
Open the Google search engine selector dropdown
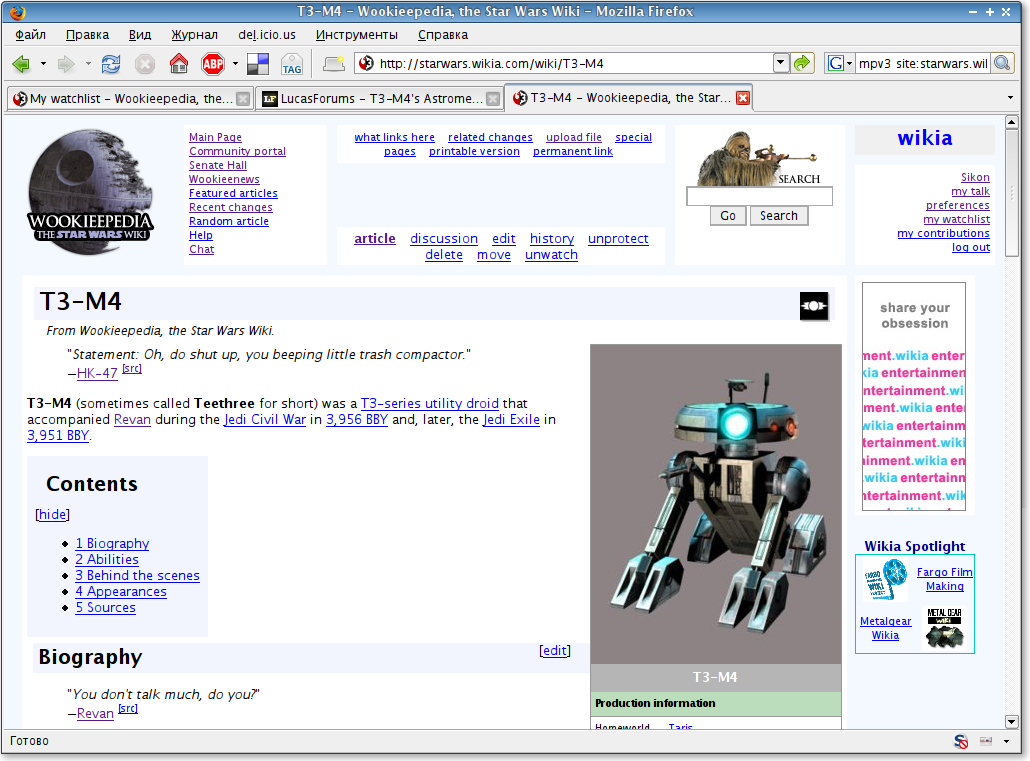coord(840,63)
